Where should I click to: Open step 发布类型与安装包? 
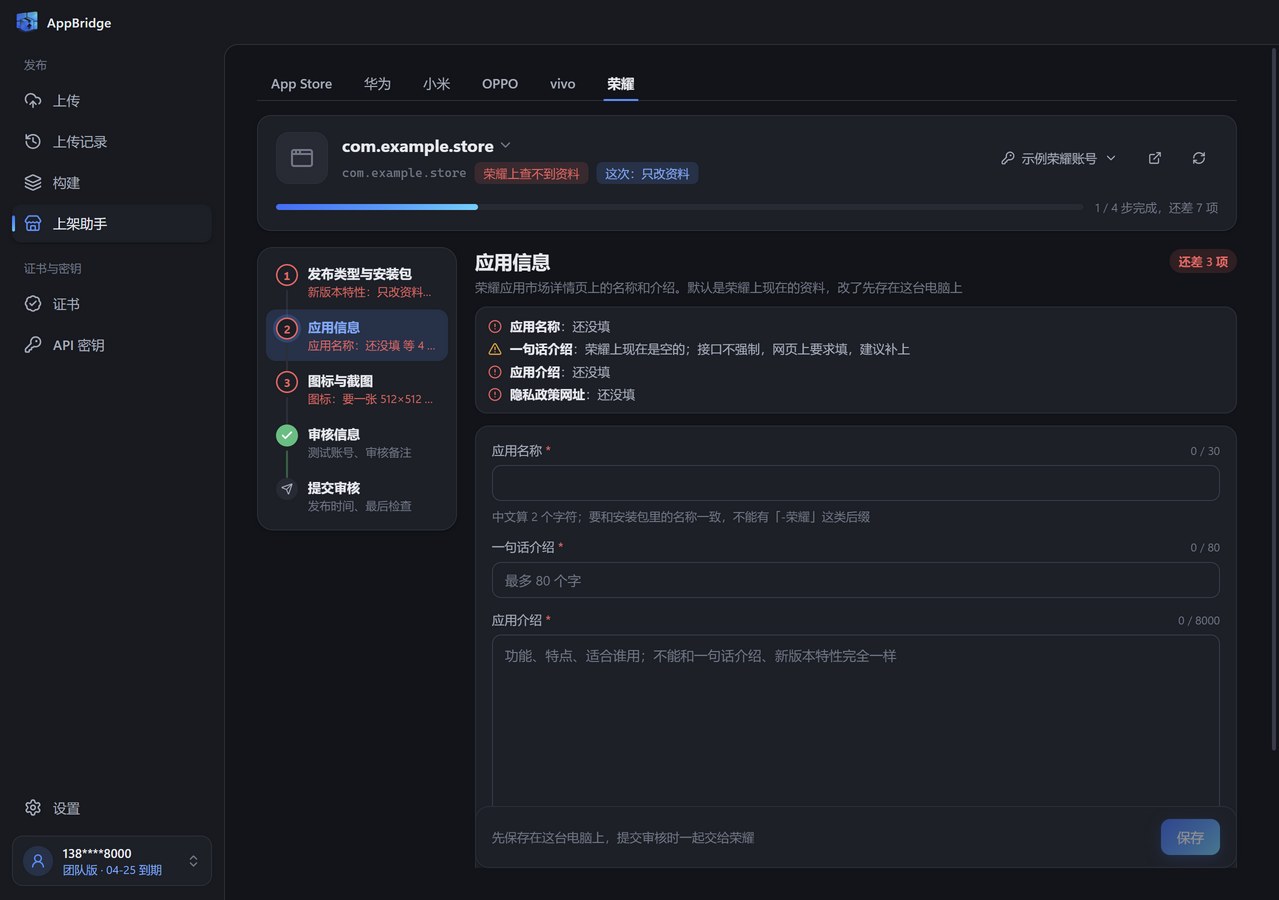357,282
